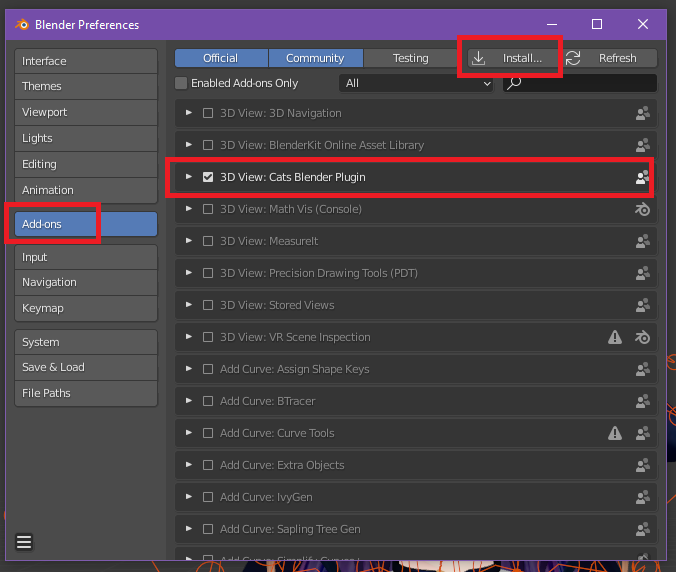Enable IvyGen add-on checkbox
Image resolution: width=676 pixels, height=572 pixels.
pyautogui.click(x=208, y=497)
